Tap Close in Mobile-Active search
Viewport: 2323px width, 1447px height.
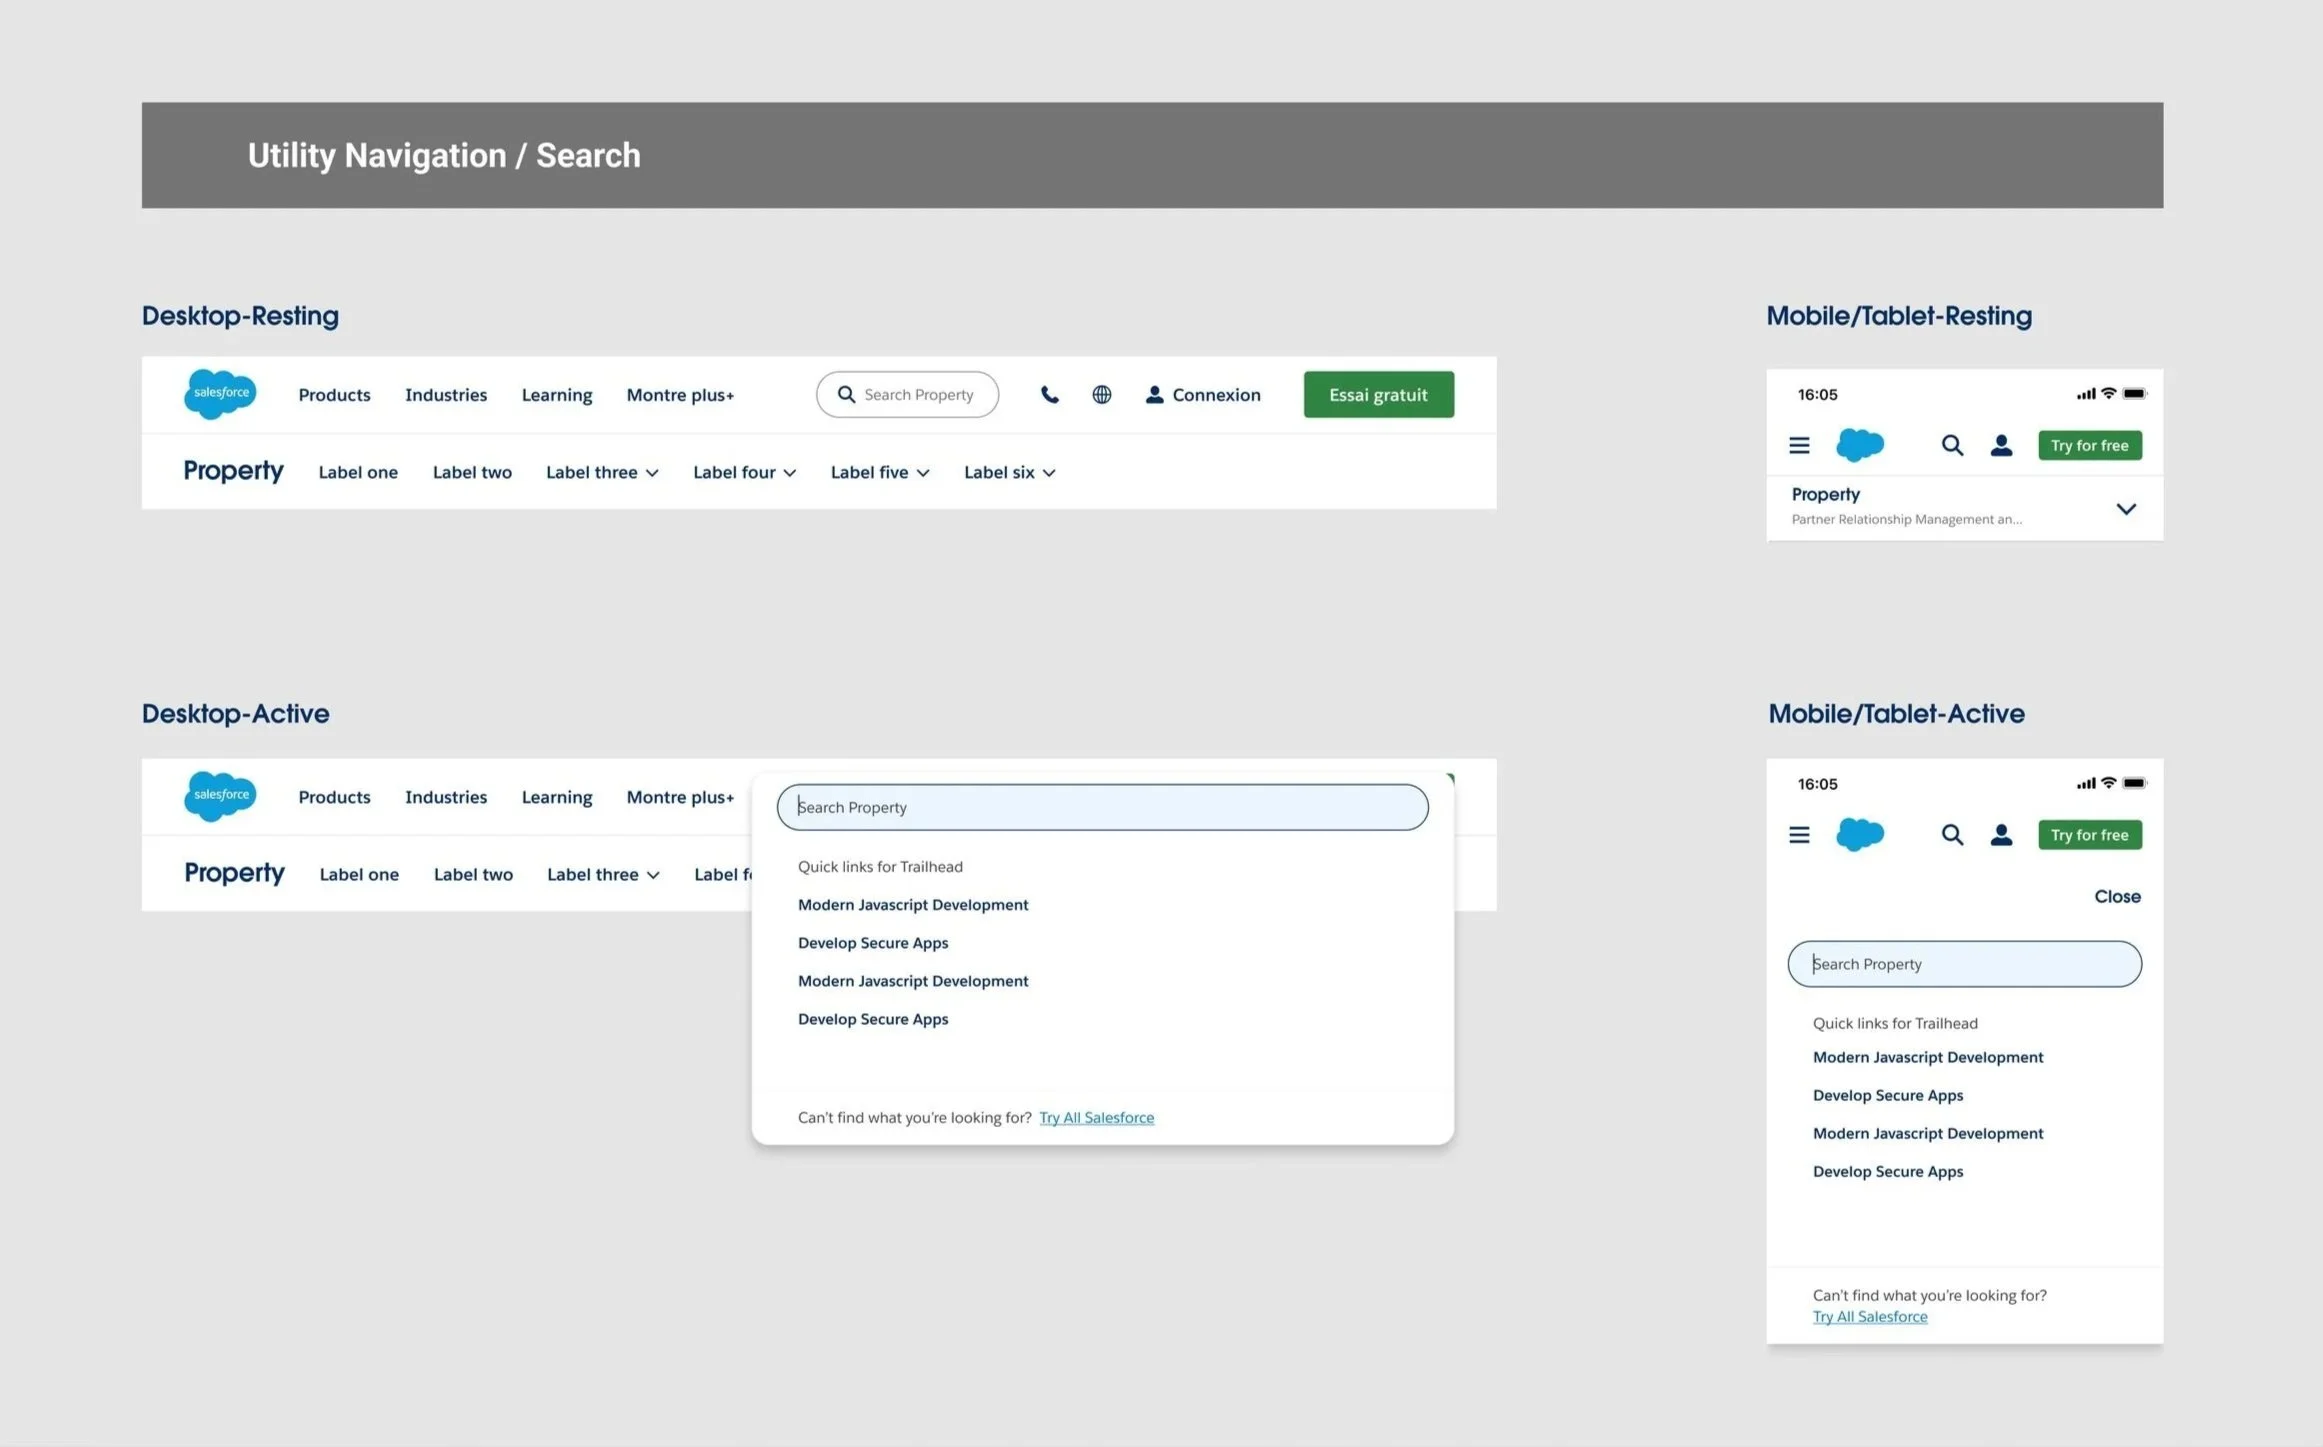(x=2117, y=897)
